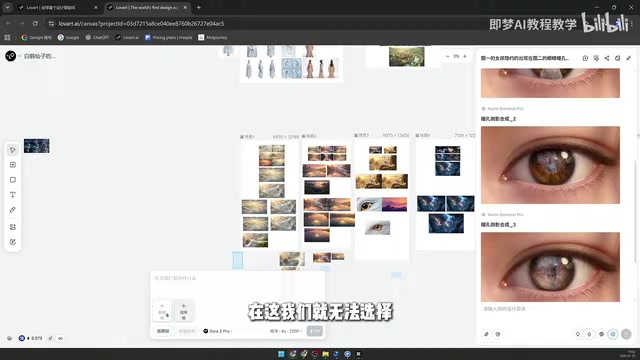This screenshot has height=360, width=640.
Task: Open the layers icon at bottom left
Action: point(9,338)
